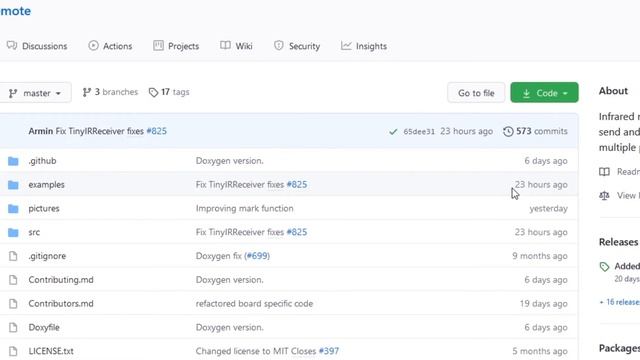The image size is (640, 360).
Task: Open the LICENSE.txt file
Action: click(x=51, y=351)
